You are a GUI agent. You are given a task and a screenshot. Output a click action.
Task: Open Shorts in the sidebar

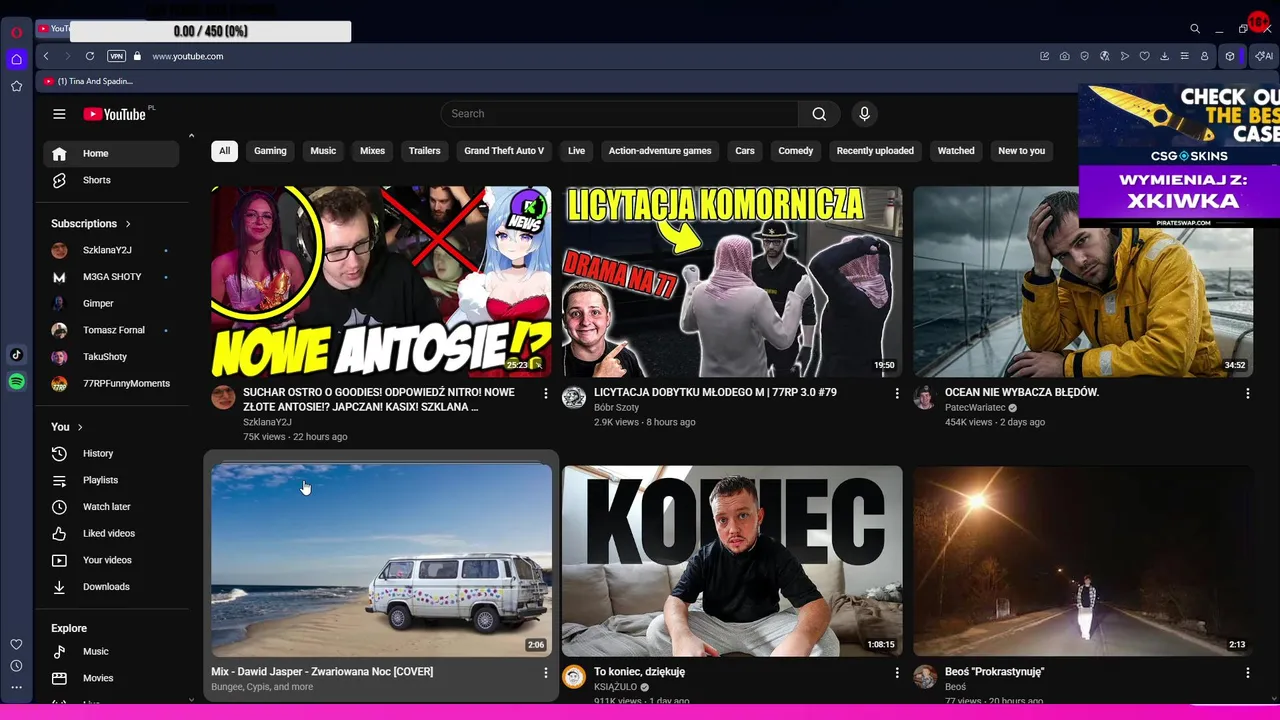tap(111, 180)
